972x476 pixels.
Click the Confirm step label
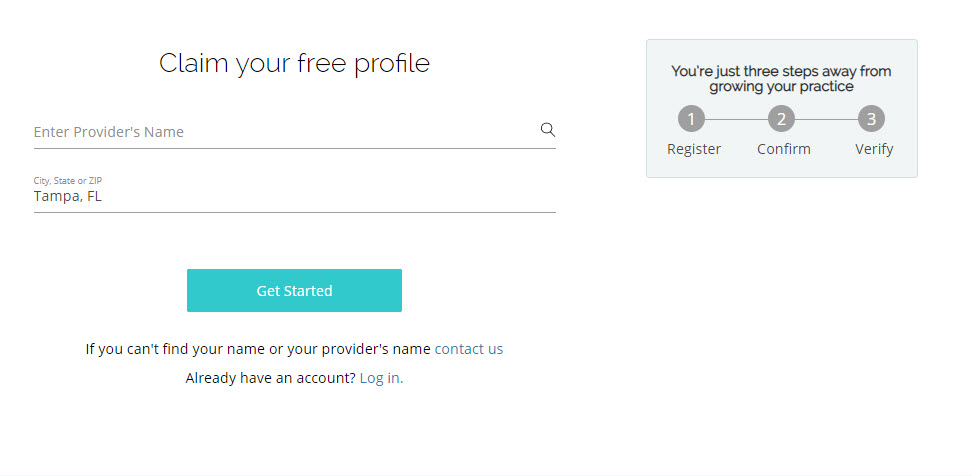(x=784, y=149)
